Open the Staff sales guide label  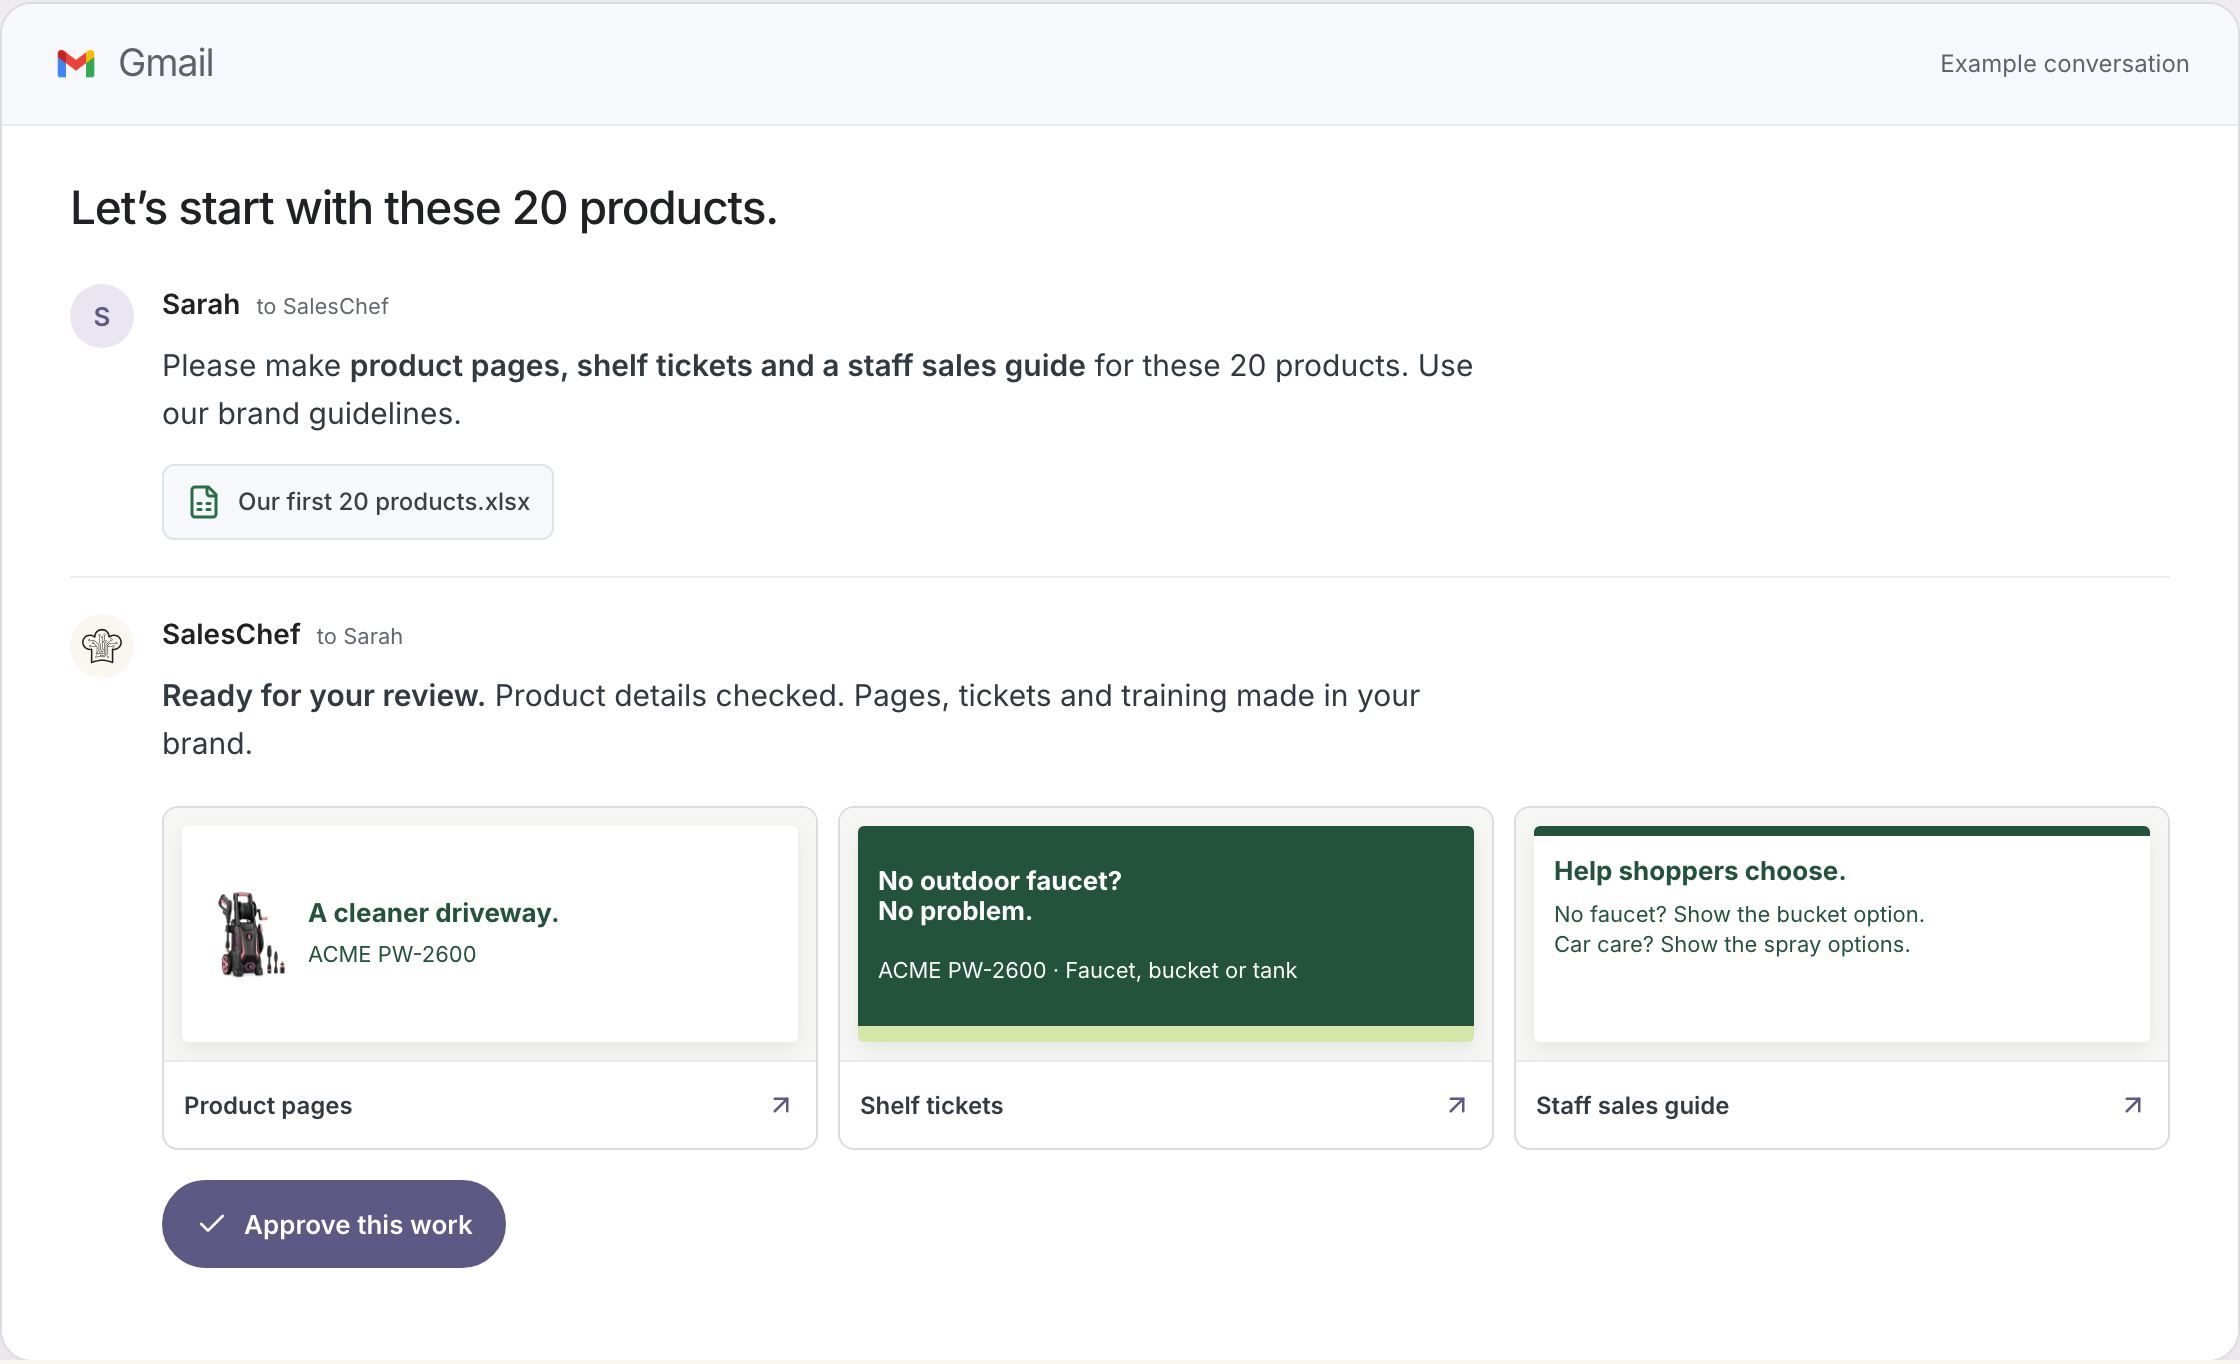tap(1632, 1105)
